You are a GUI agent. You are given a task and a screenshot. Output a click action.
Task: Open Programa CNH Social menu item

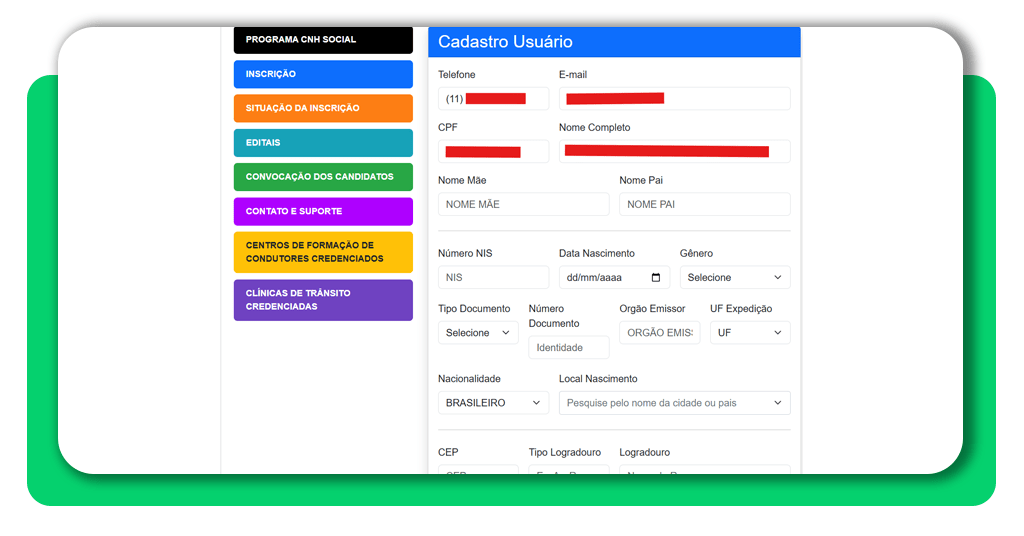click(x=323, y=40)
